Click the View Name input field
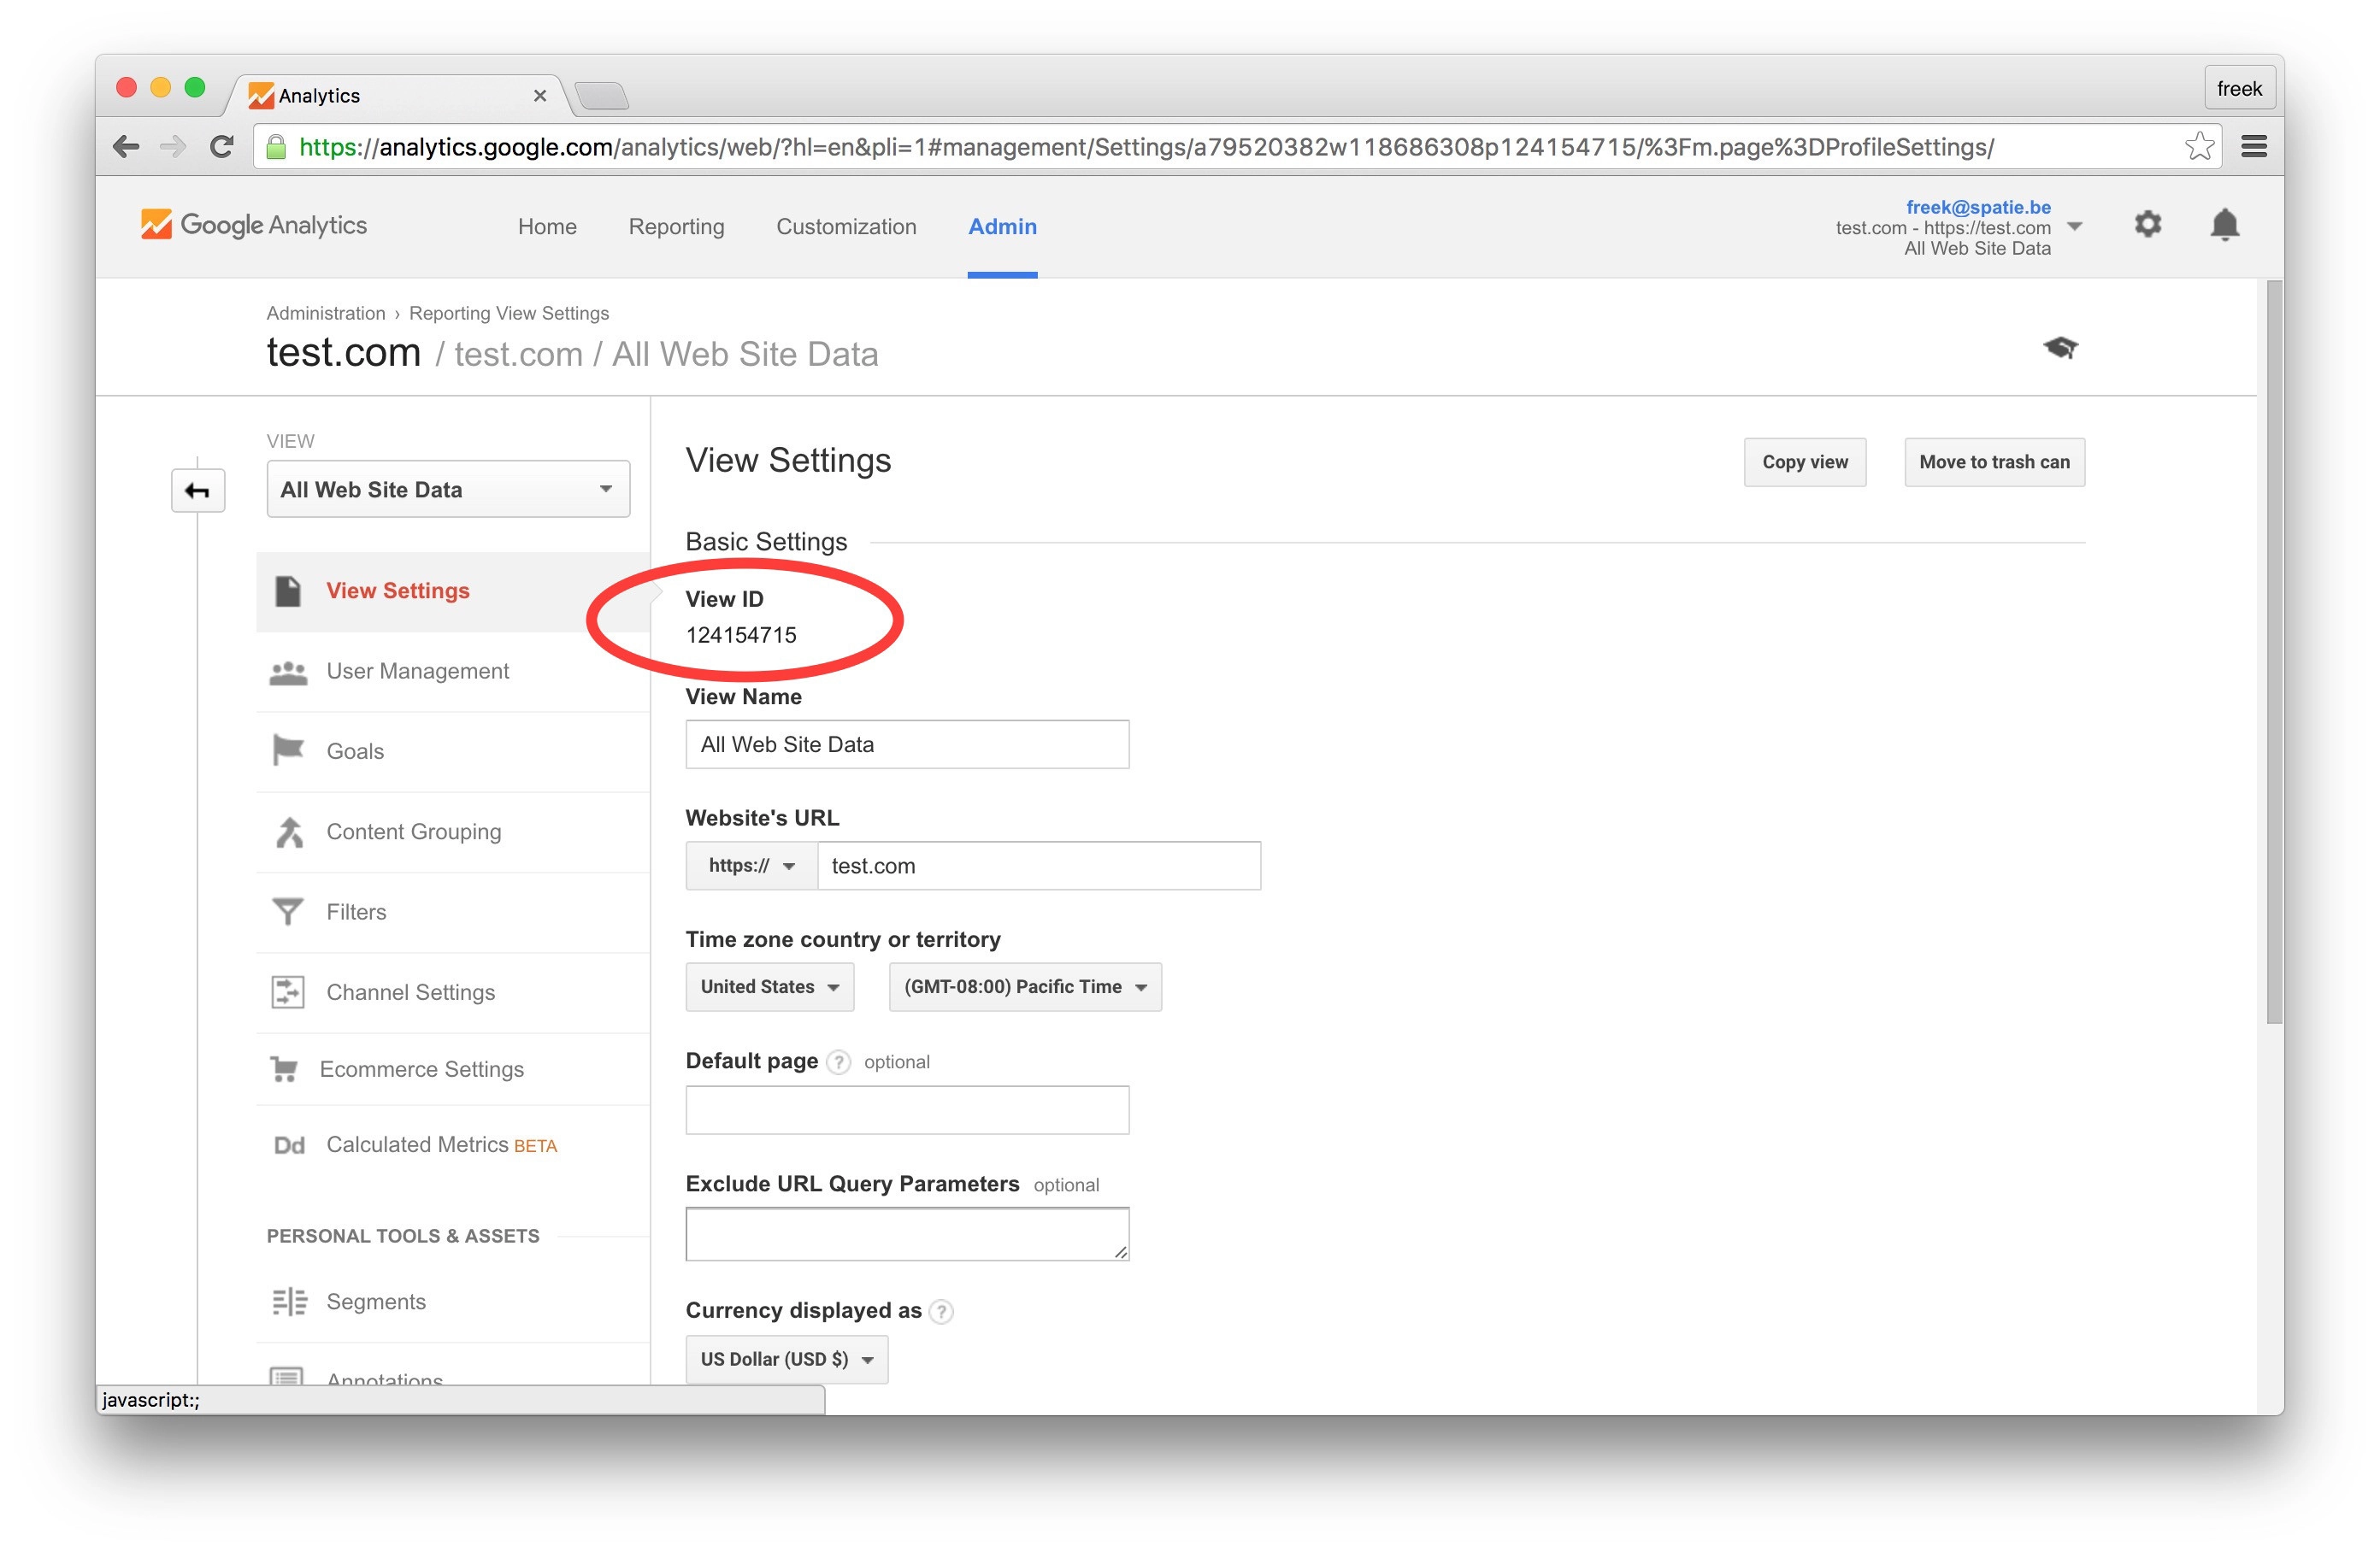This screenshot has height=1552, width=2380. [x=906, y=745]
